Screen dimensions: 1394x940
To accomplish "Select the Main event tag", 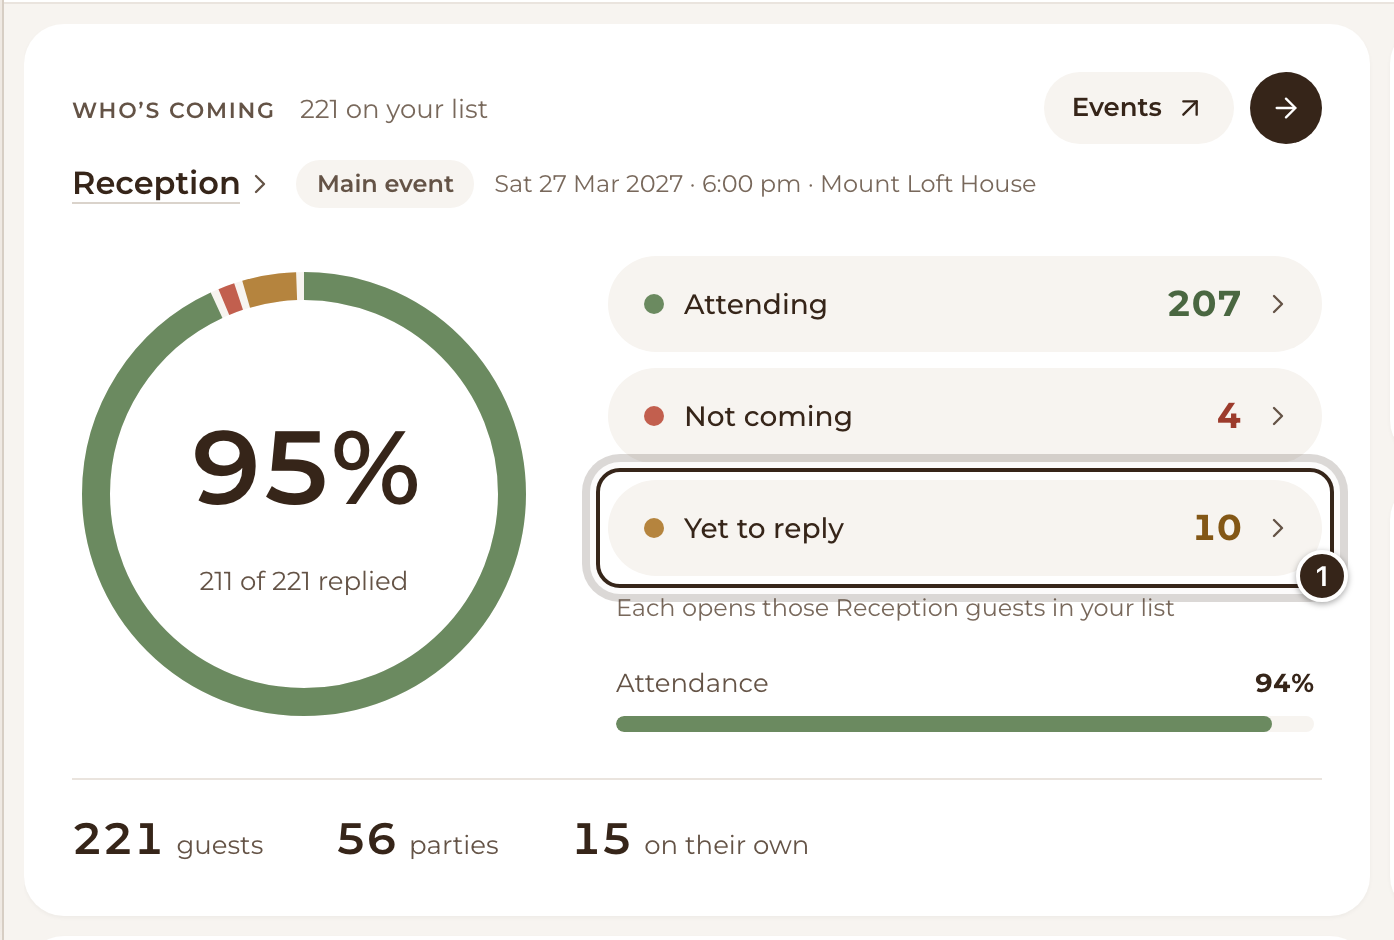I will pyautogui.click(x=385, y=184).
